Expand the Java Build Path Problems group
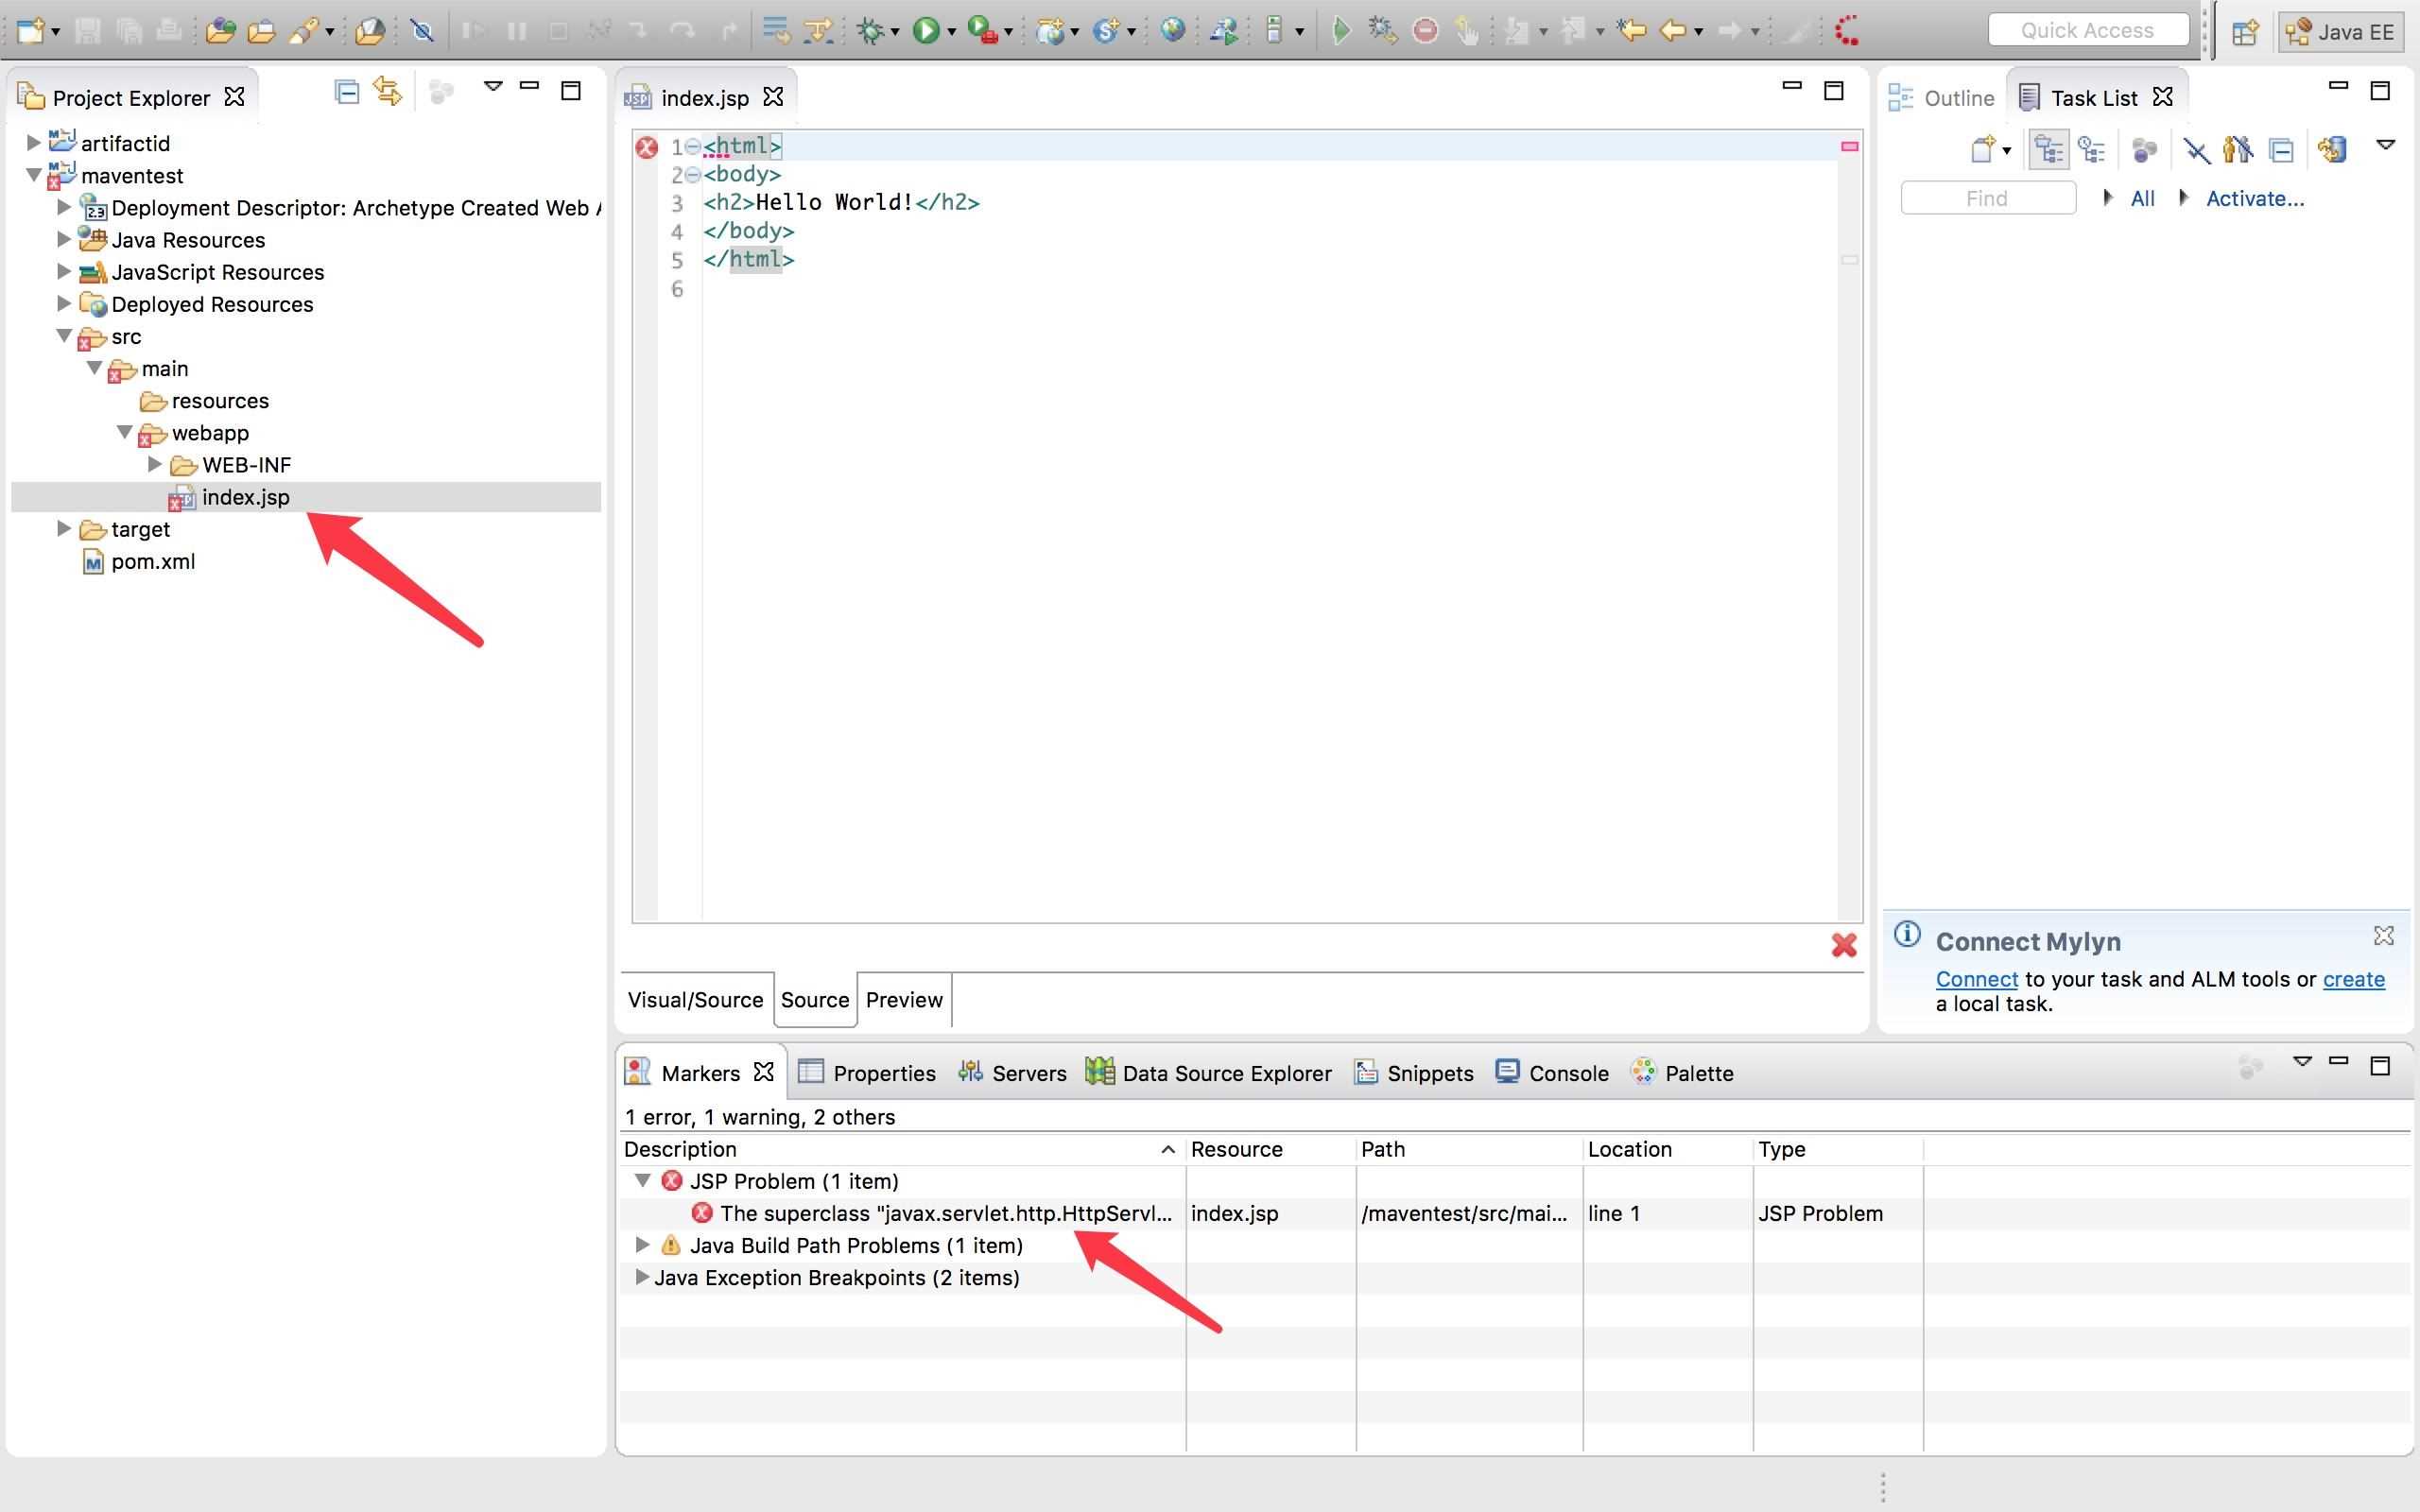The width and height of the screenshot is (2420, 1512). pos(643,1244)
